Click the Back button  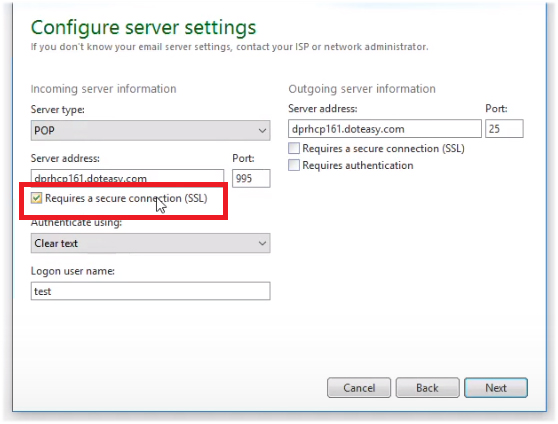click(x=427, y=388)
